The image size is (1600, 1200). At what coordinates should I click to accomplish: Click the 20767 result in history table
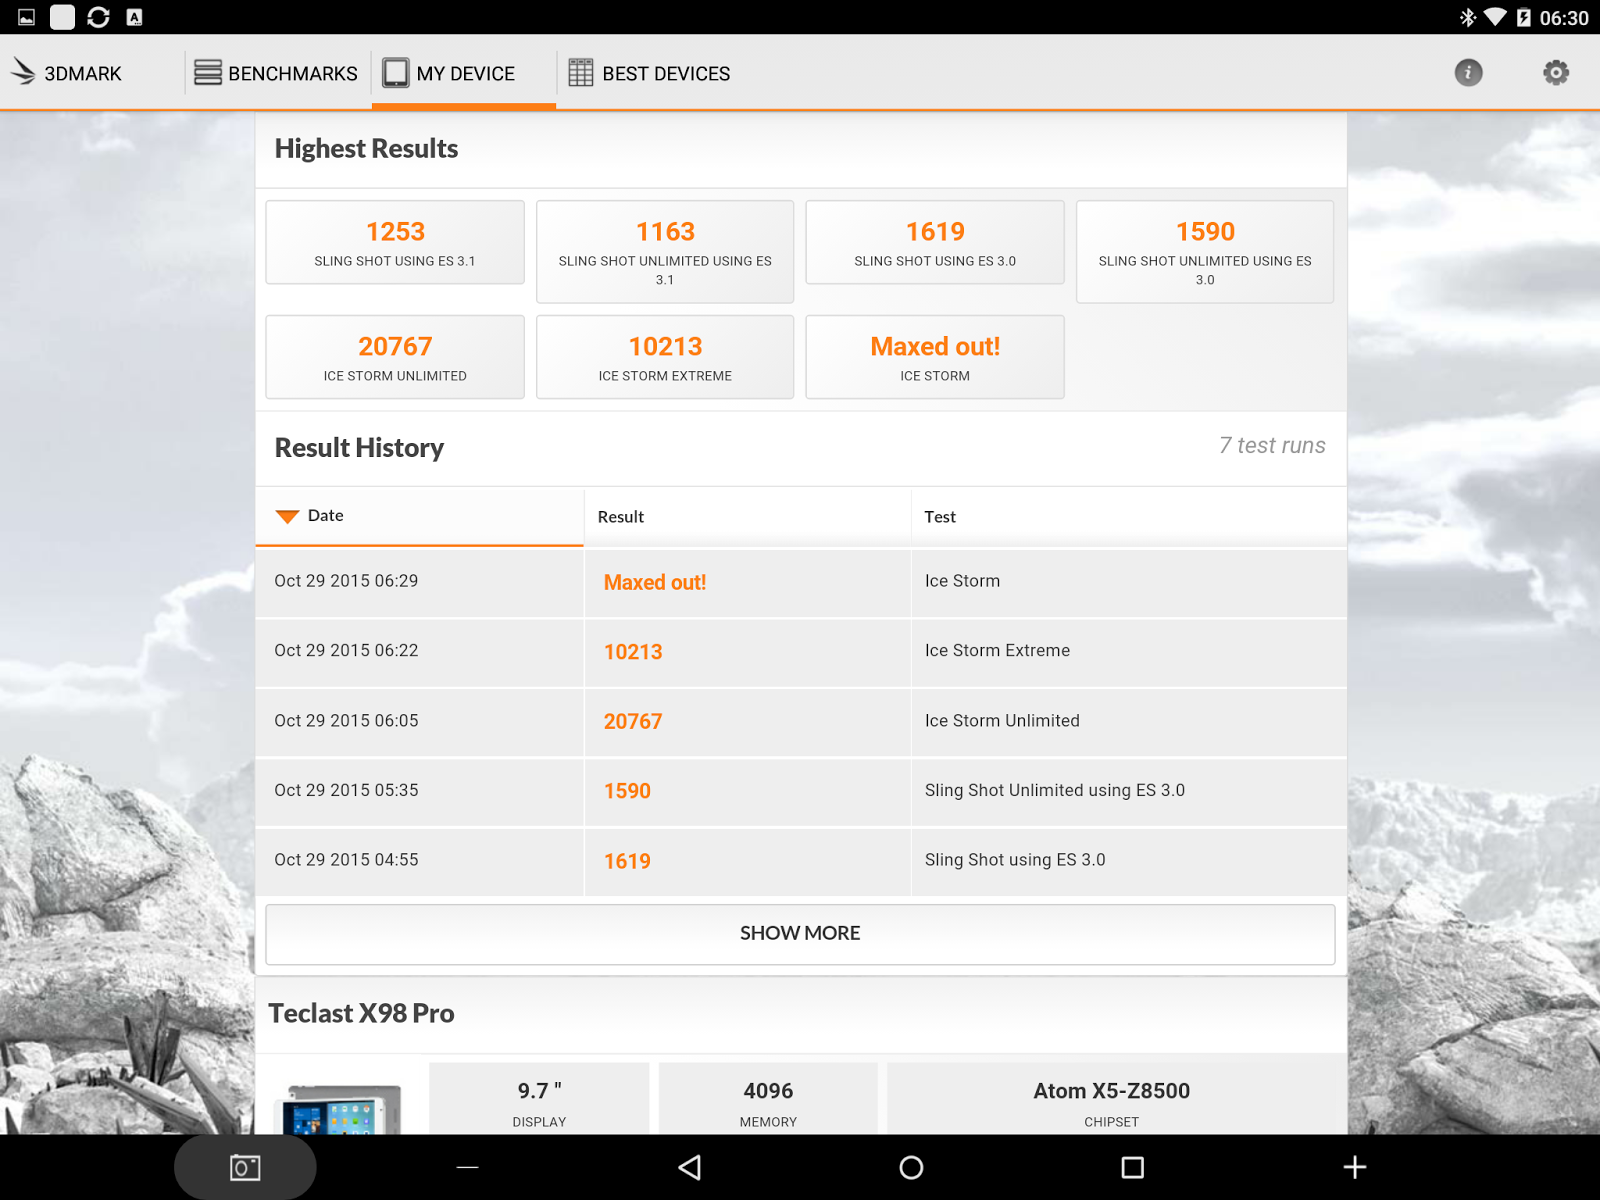(633, 722)
